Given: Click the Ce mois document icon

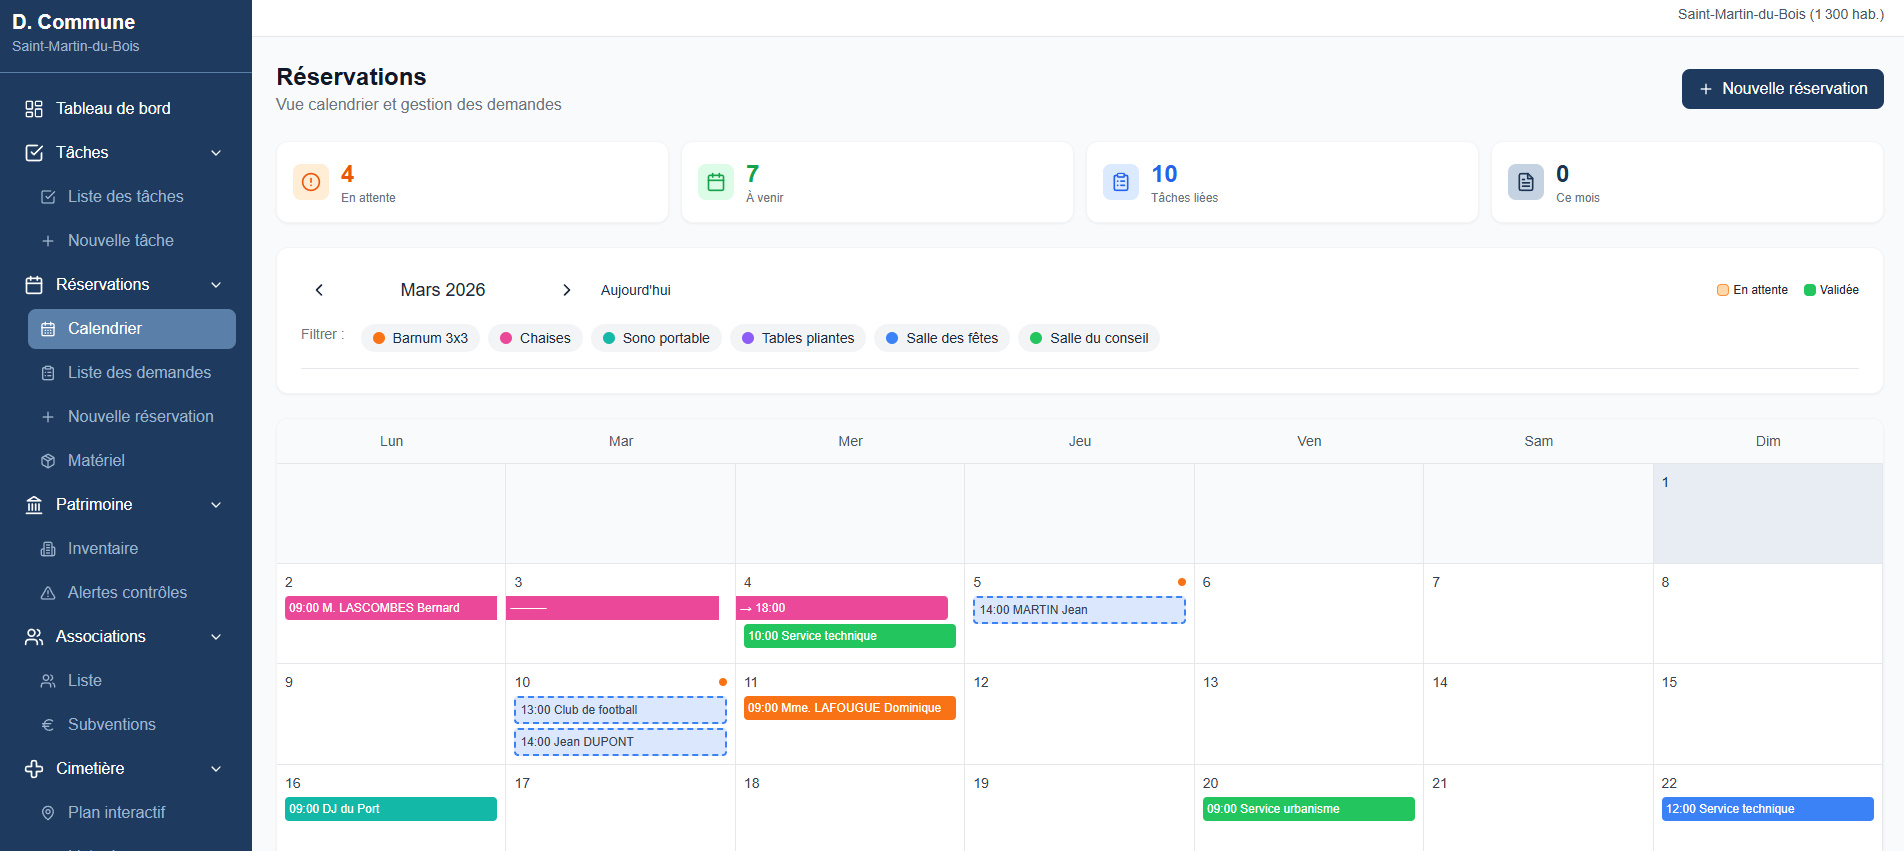Looking at the screenshot, I should coord(1526,182).
